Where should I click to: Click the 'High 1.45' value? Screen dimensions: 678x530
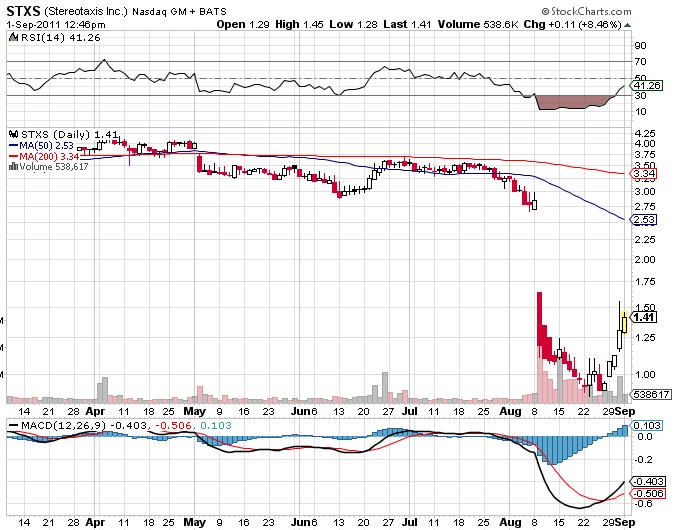click(x=299, y=24)
